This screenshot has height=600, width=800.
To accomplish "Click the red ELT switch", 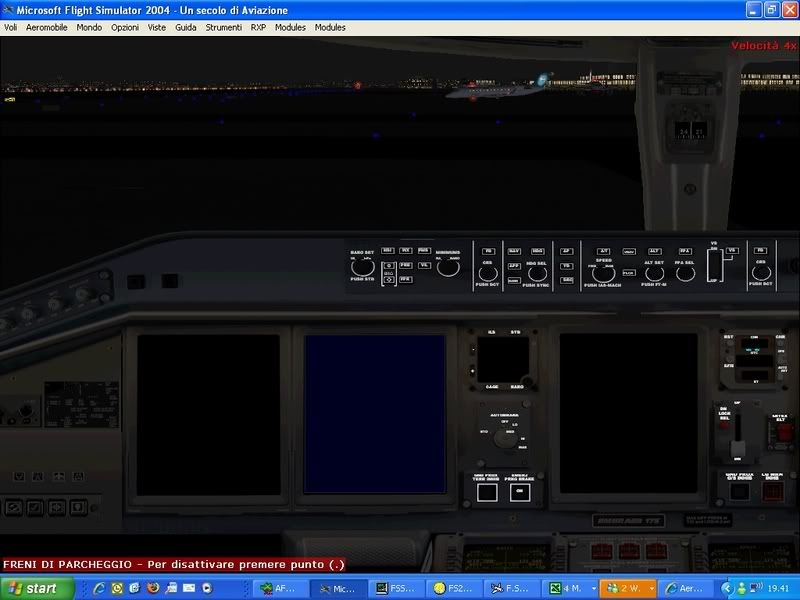I will 784,434.
